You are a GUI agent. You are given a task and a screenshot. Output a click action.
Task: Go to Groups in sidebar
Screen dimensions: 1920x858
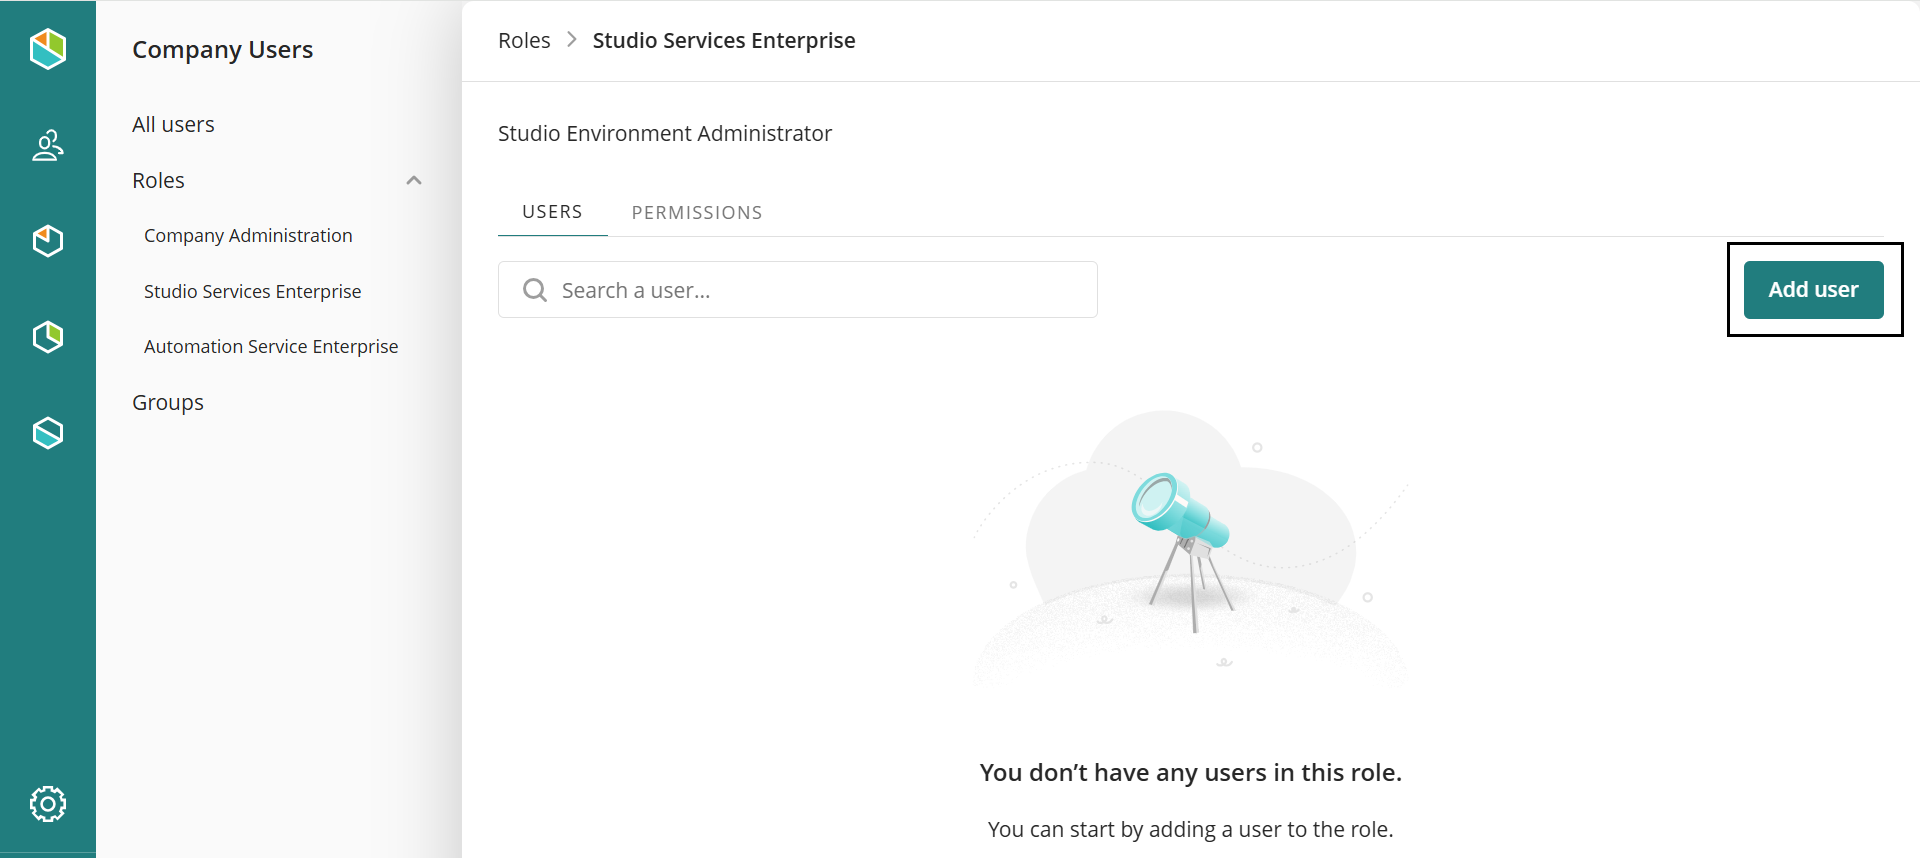coord(168,403)
